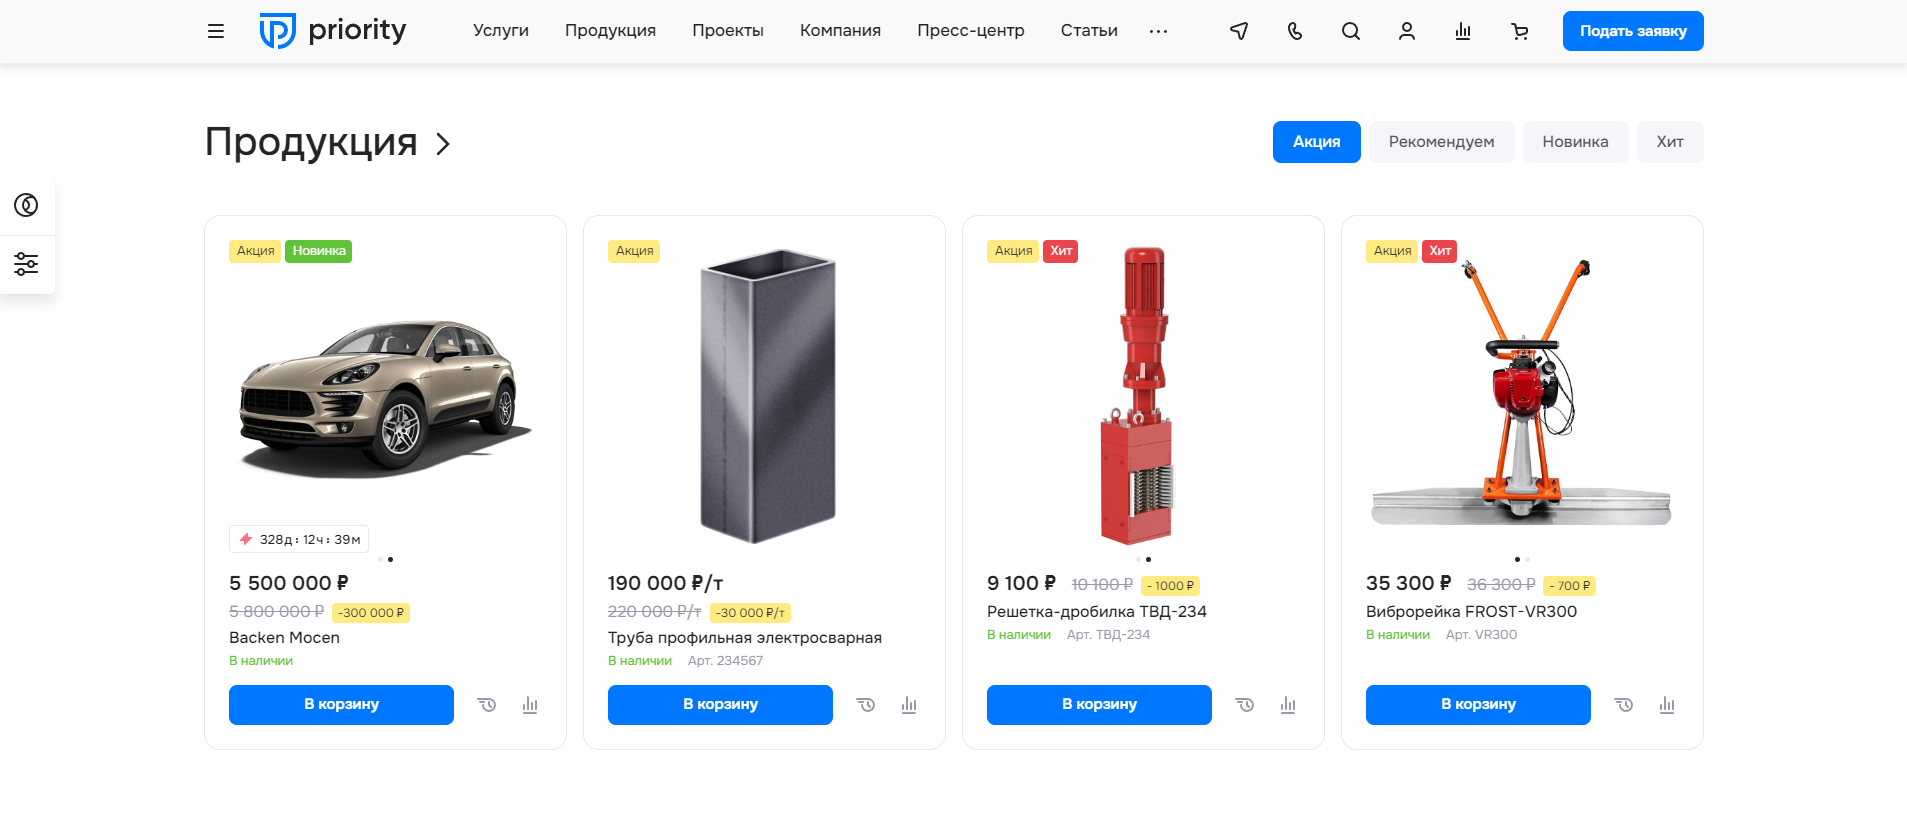Open the comparison chart icon in header
This screenshot has height=823, width=1907.
(1463, 31)
